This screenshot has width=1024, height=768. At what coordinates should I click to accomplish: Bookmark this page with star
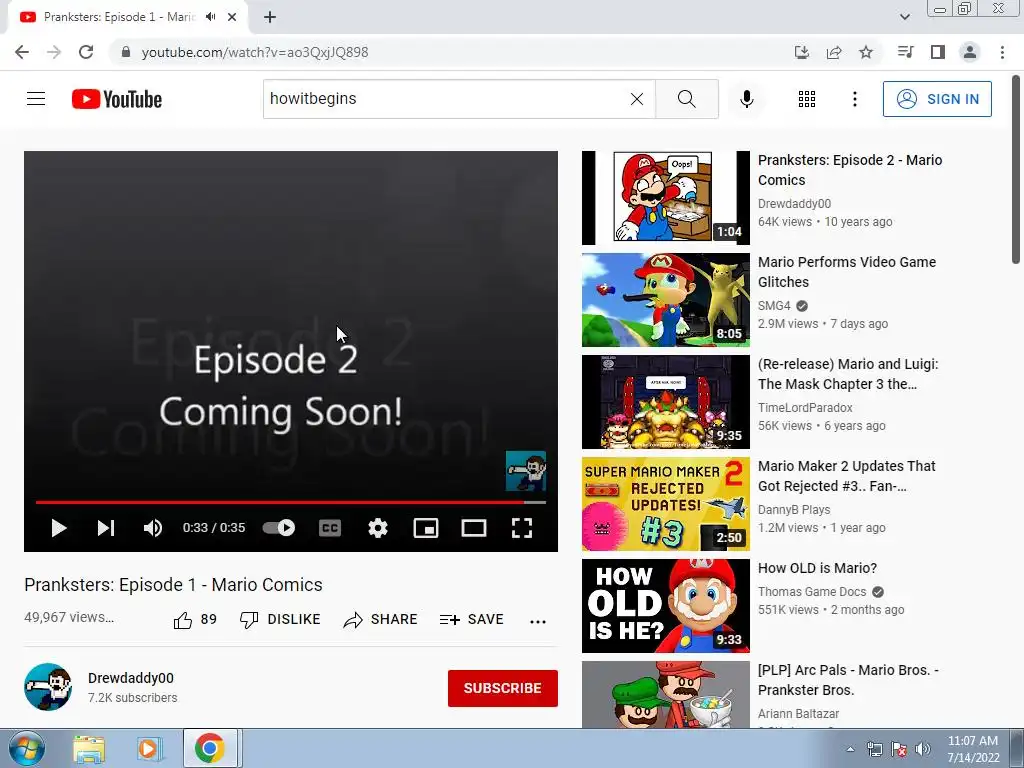[866, 52]
